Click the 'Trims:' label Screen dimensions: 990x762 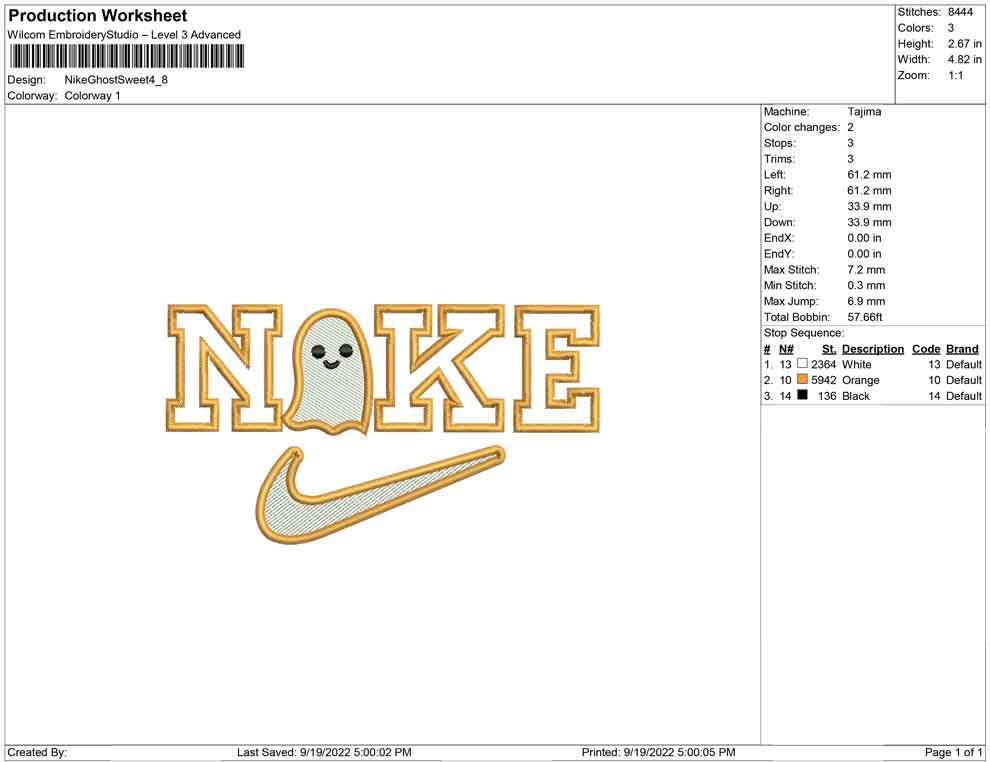pos(779,159)
